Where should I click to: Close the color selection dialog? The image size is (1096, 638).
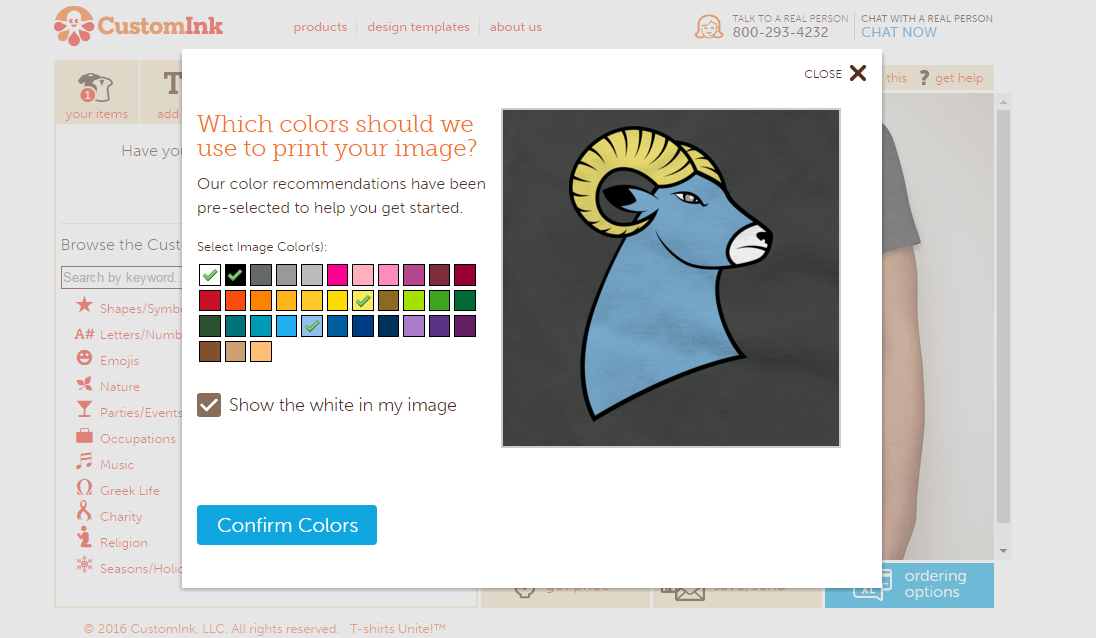pos(857,73)
